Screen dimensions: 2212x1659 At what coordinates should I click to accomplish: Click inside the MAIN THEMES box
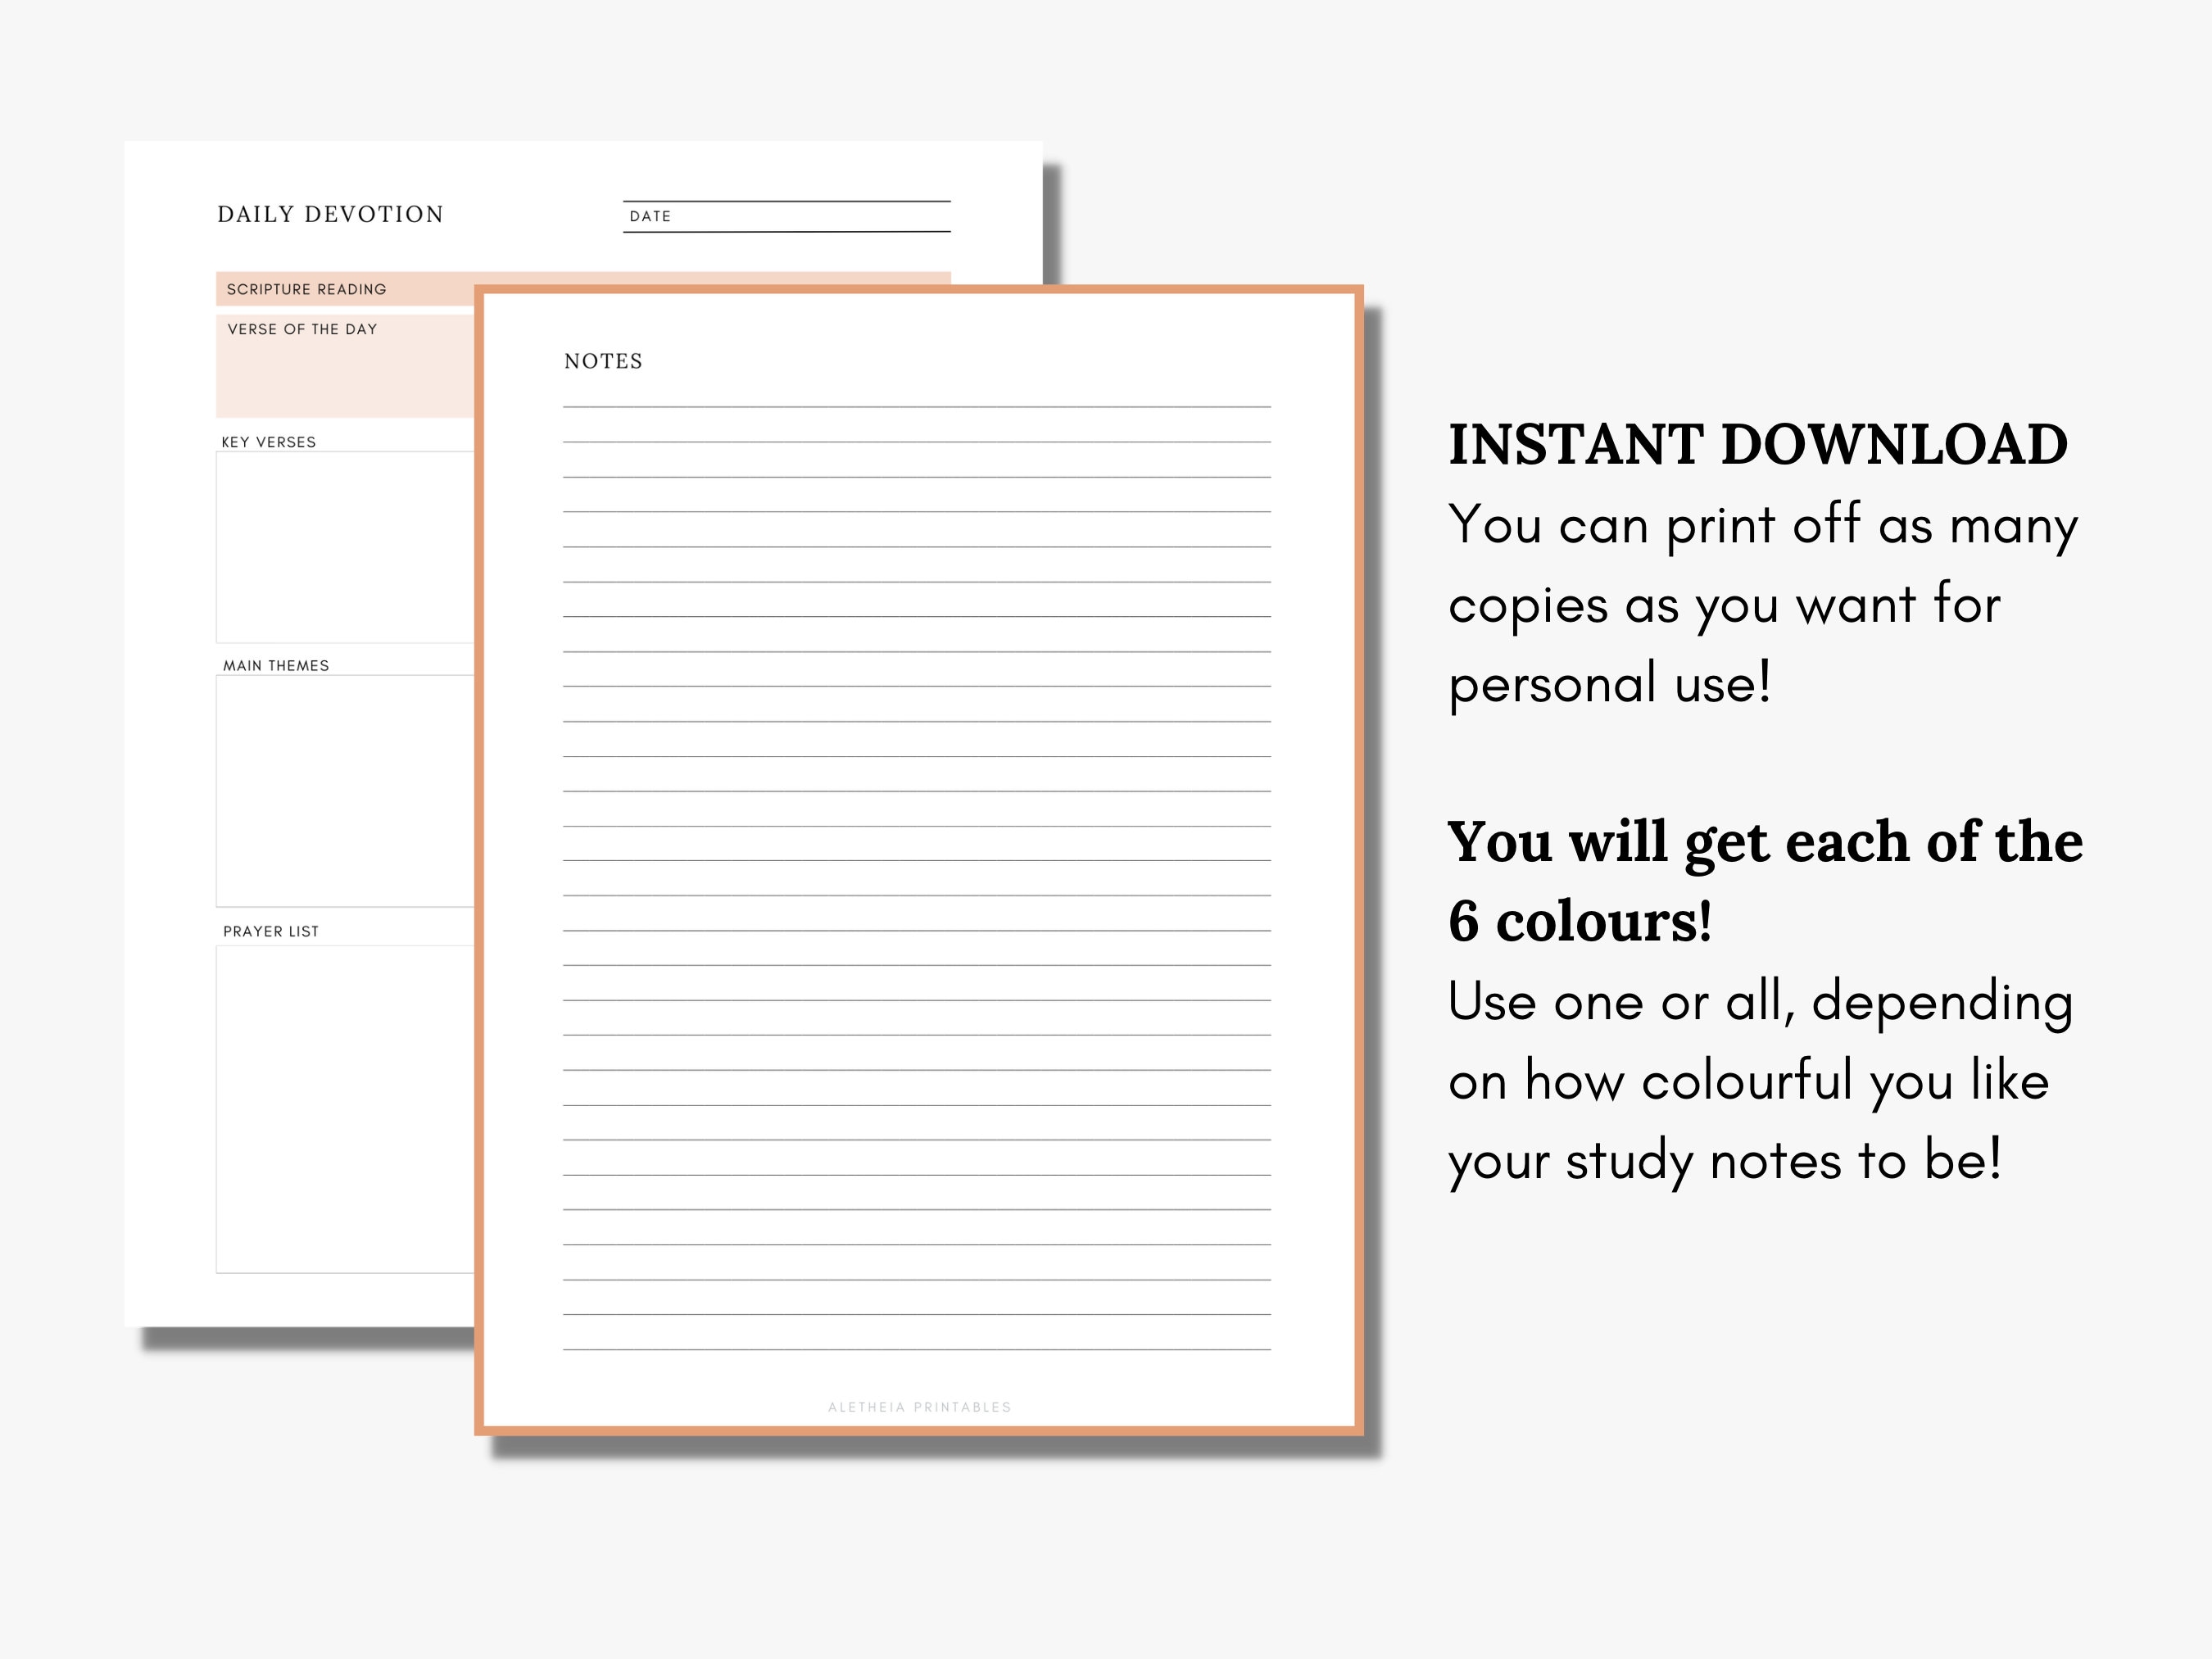(x=340, y=790)
